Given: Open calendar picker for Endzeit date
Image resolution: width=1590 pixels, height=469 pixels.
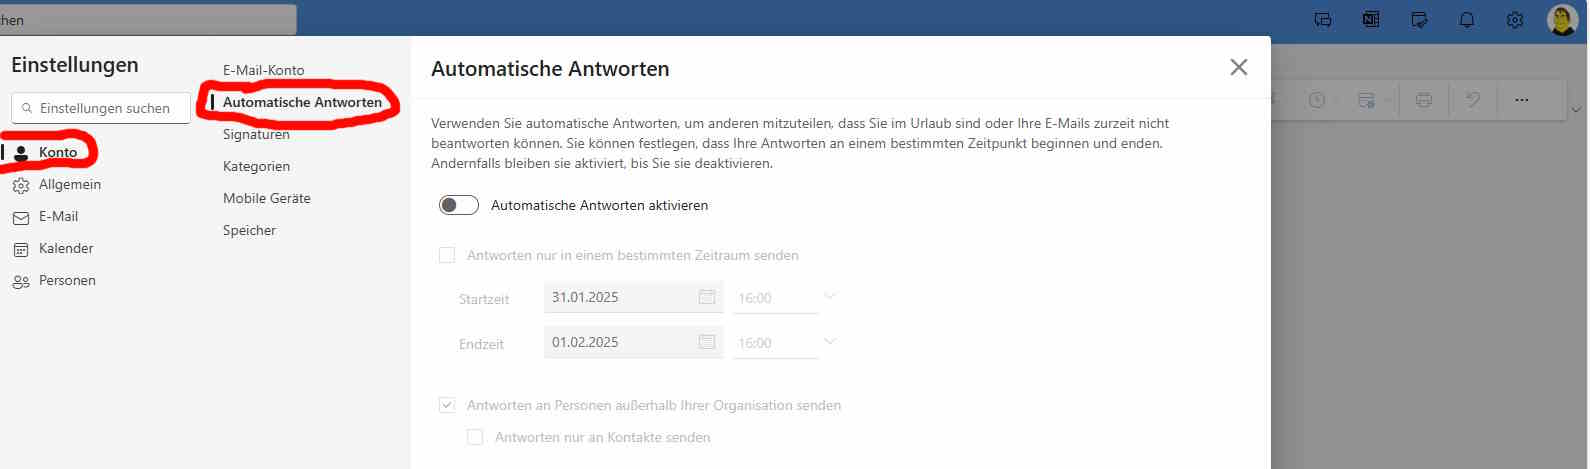Looking at the screenshot, I should 706,342.
